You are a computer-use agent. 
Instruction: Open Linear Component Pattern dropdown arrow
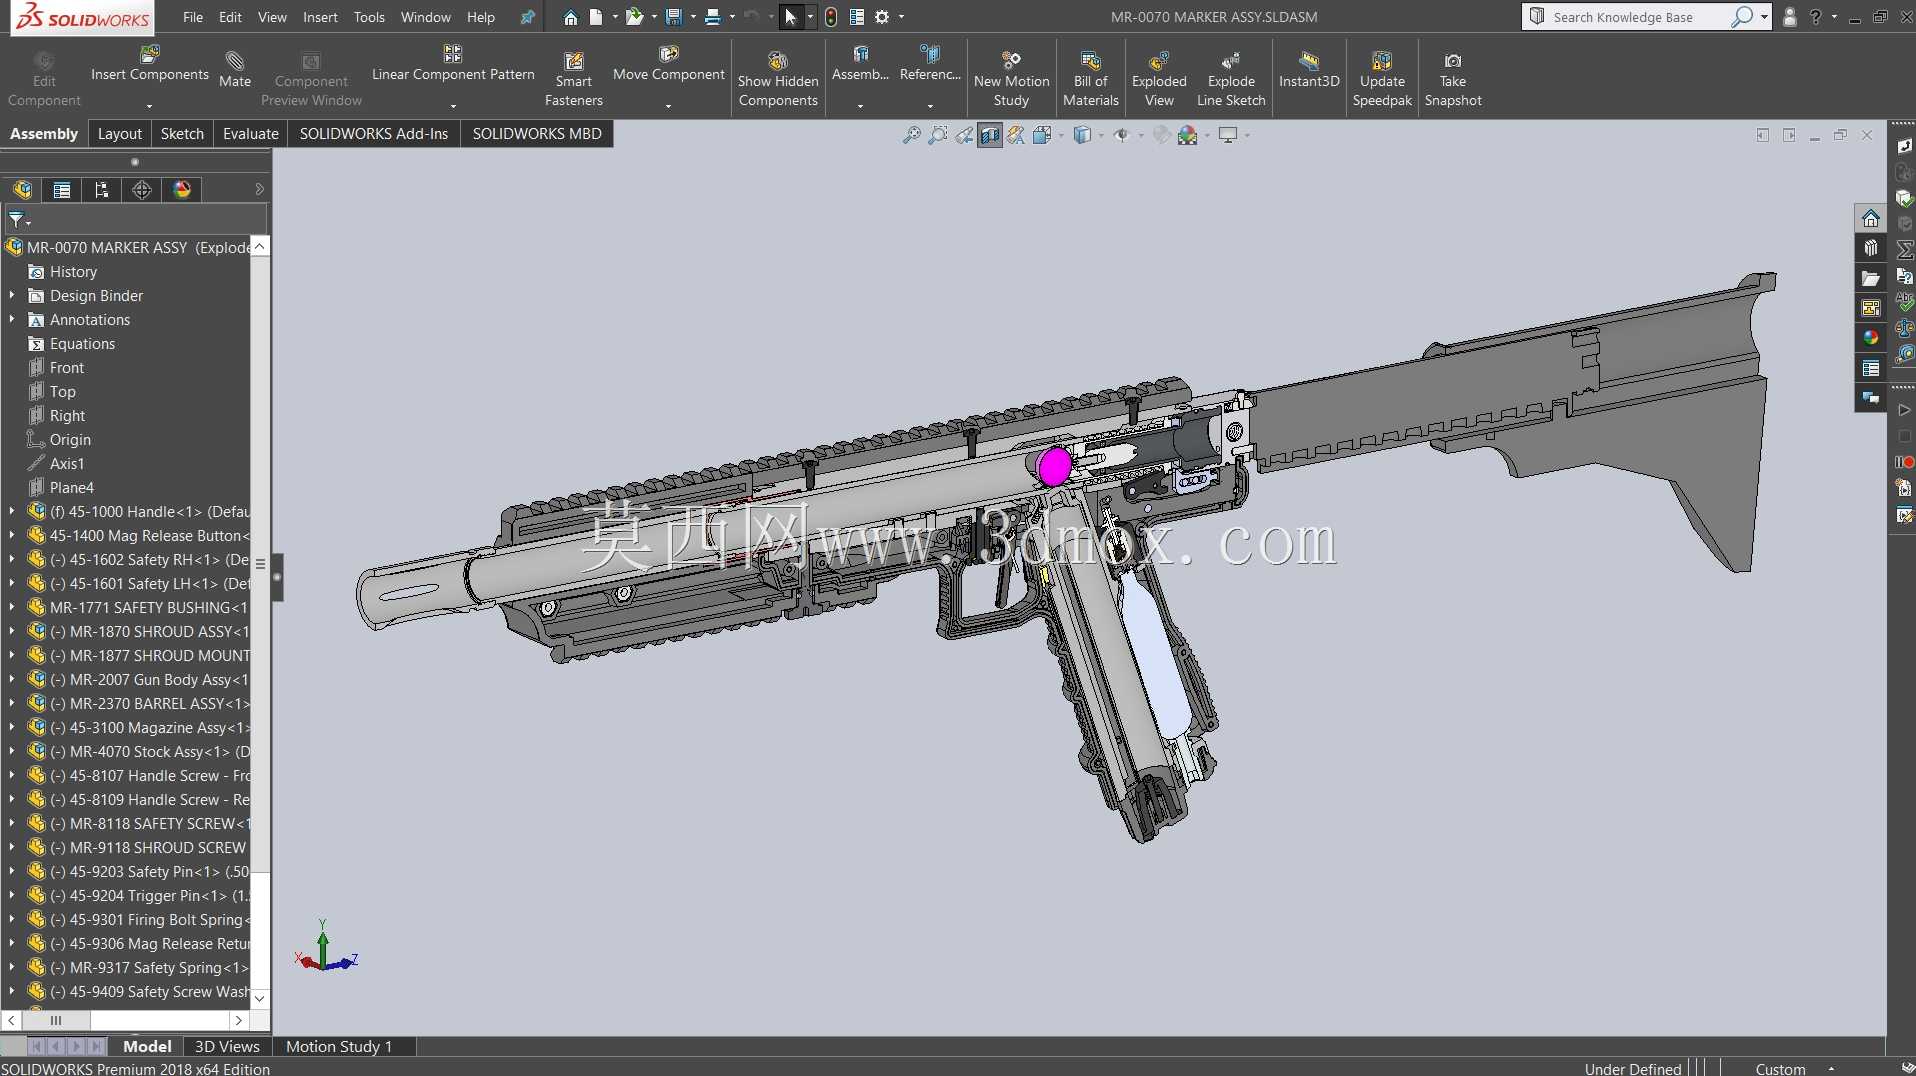click(x=453, y=106)
